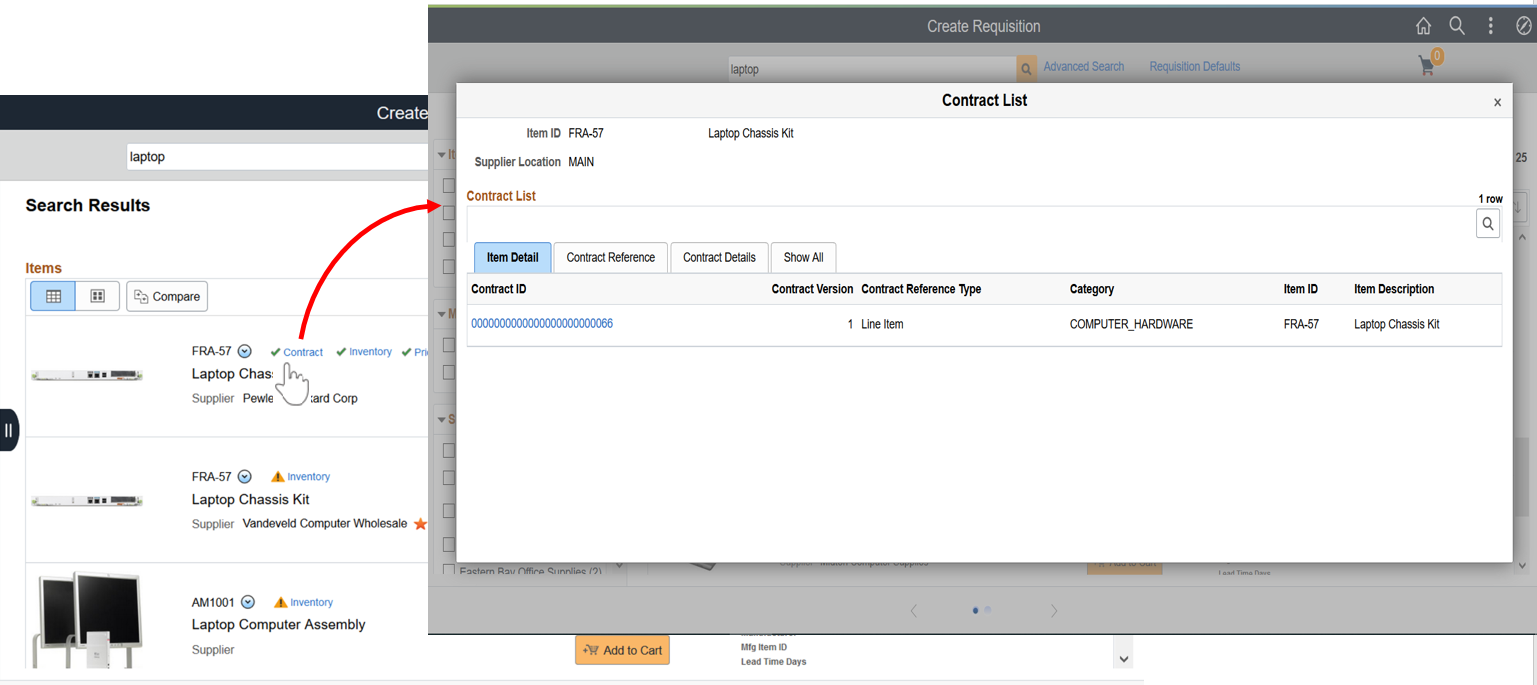Click the Contract Version column header

click(x=812, y=289)
